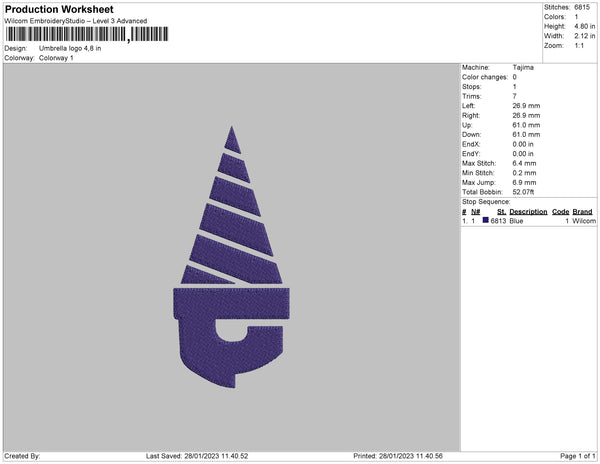Click design name 'Umbrella logo 4,8 in'

70,48
